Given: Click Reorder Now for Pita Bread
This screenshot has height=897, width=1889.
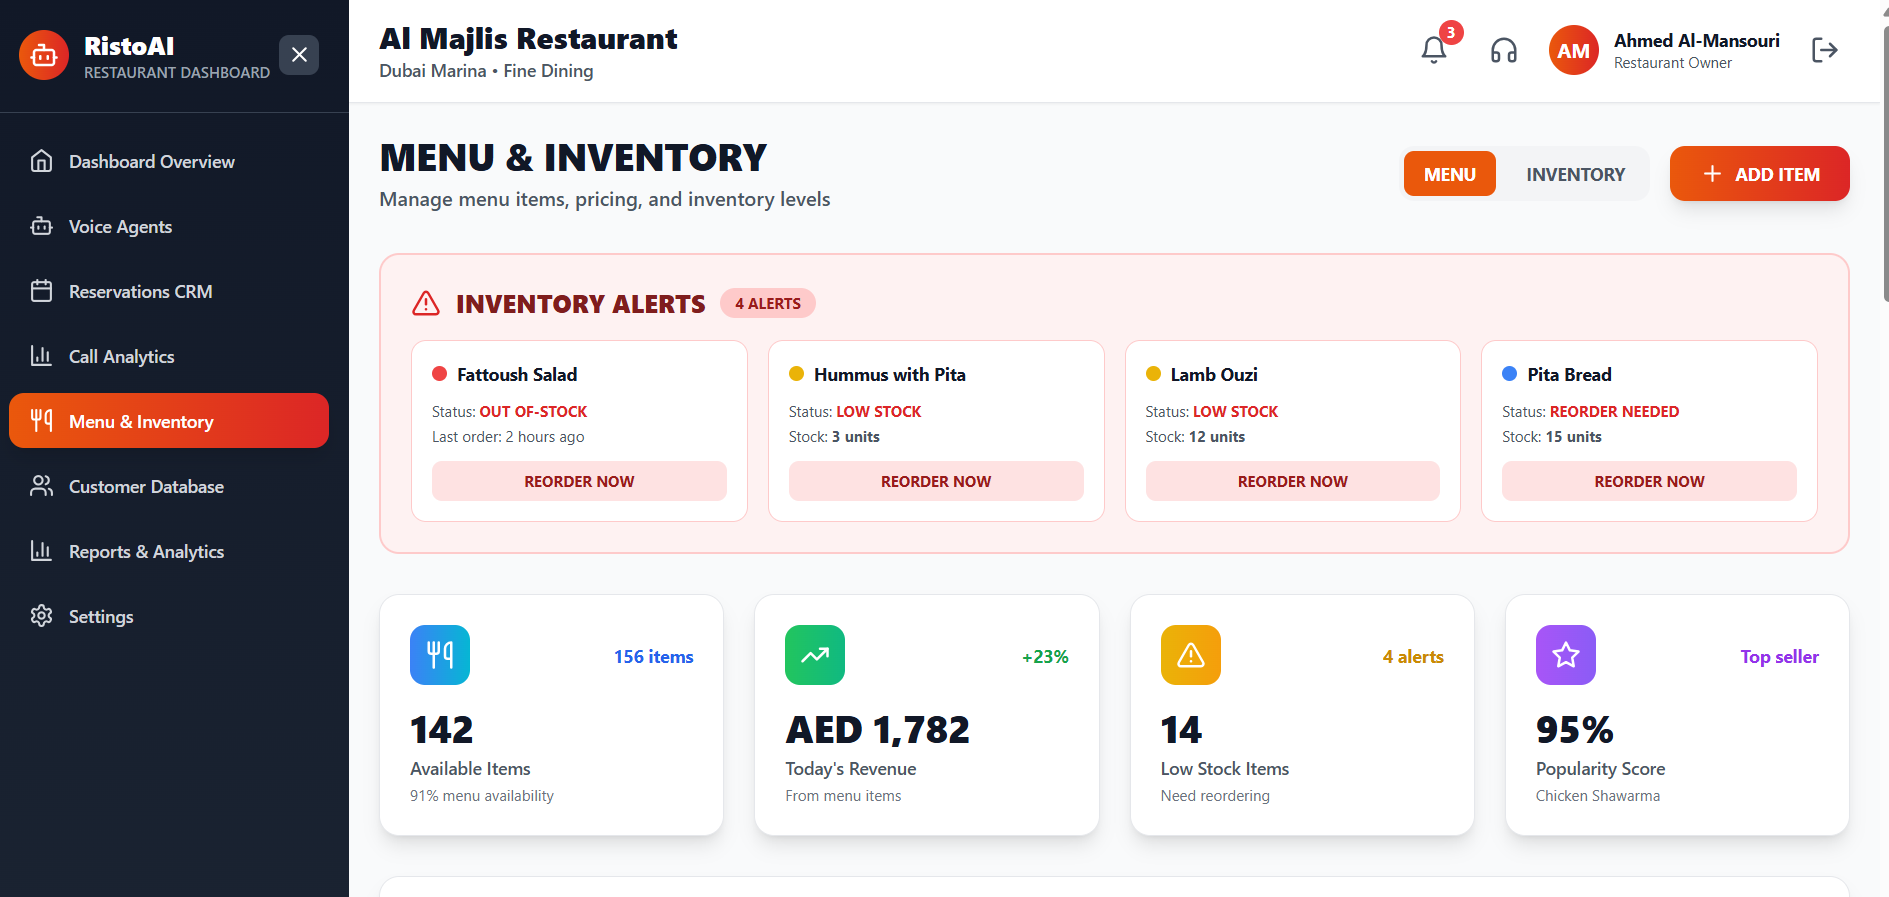Looking at the screenshot, I should (1649, 481).
